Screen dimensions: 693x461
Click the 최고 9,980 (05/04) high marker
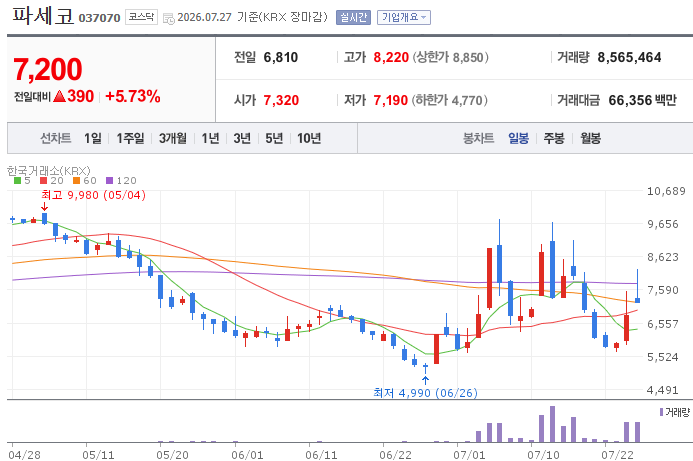pos(93,195)
